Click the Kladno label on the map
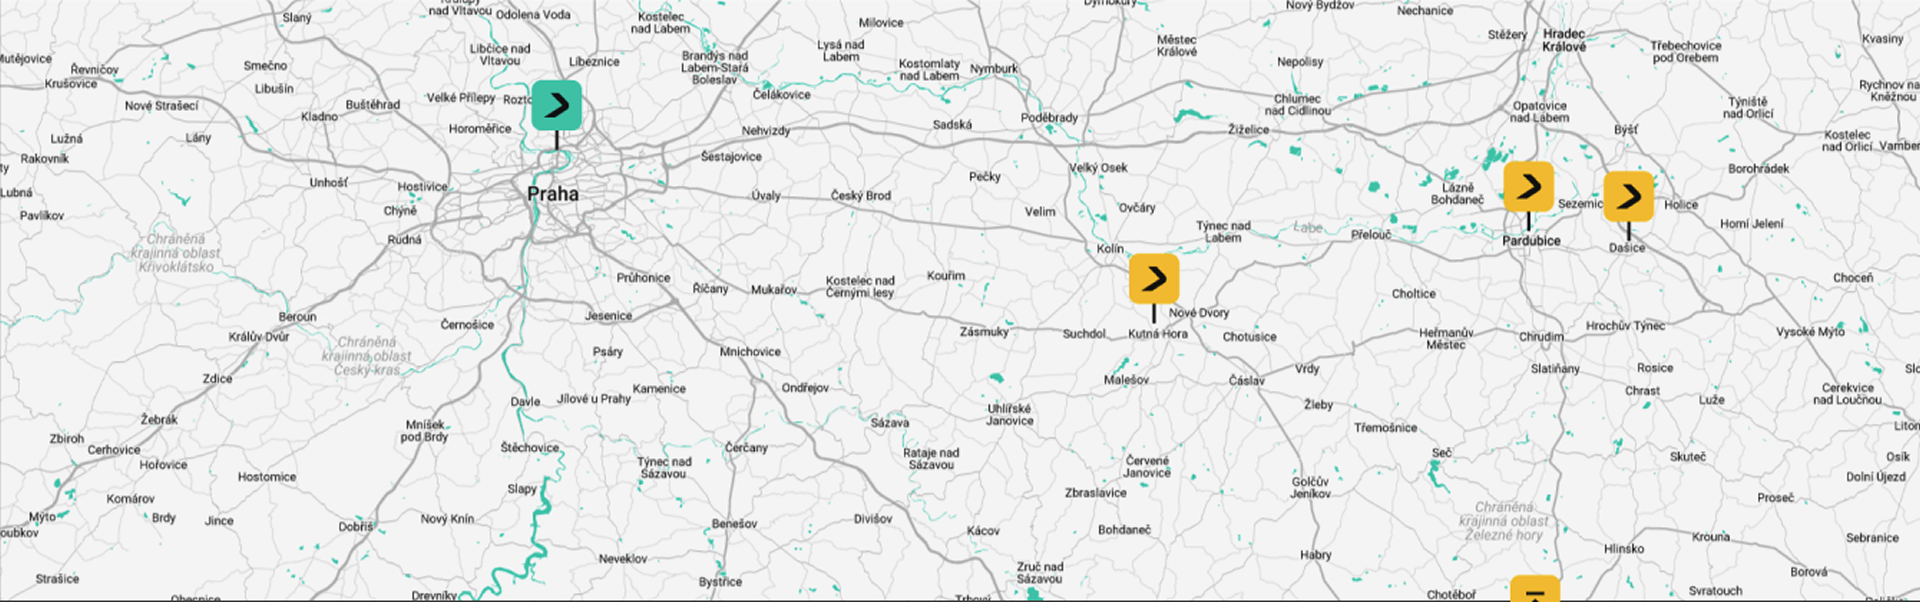The width and height of the screenshot is (1920, 602). 319,117
